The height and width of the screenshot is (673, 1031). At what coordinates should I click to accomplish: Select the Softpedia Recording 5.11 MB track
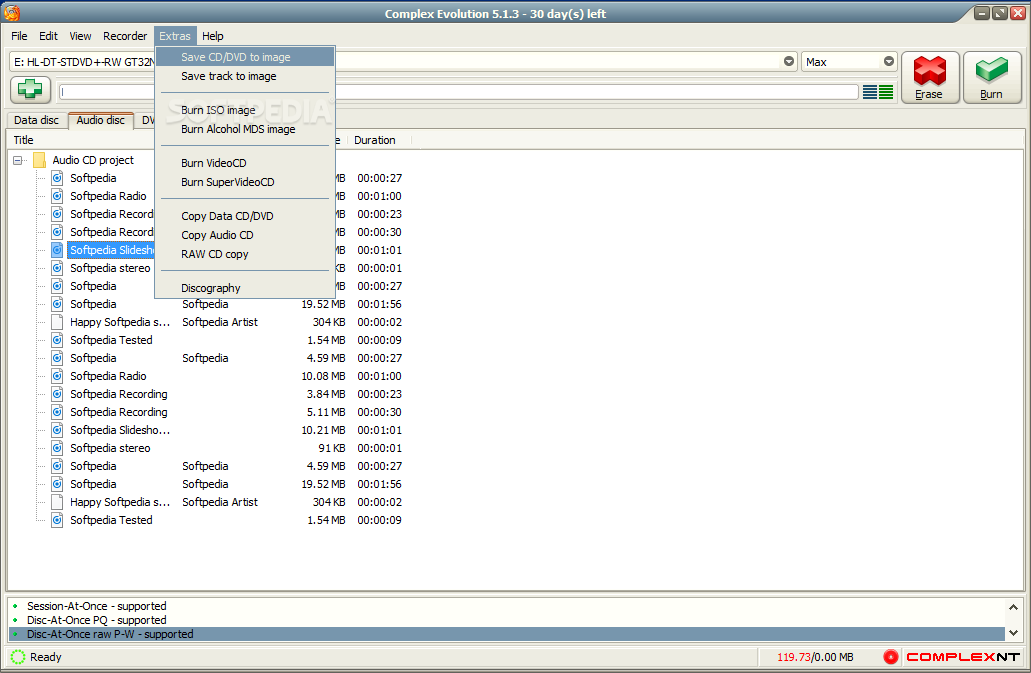tap(119, 412)
